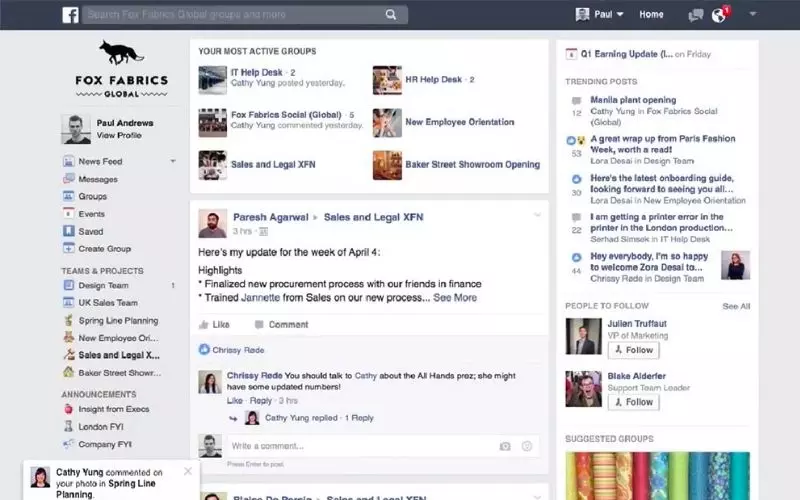Open the News Feed sidebar item

tap(100, 161)
